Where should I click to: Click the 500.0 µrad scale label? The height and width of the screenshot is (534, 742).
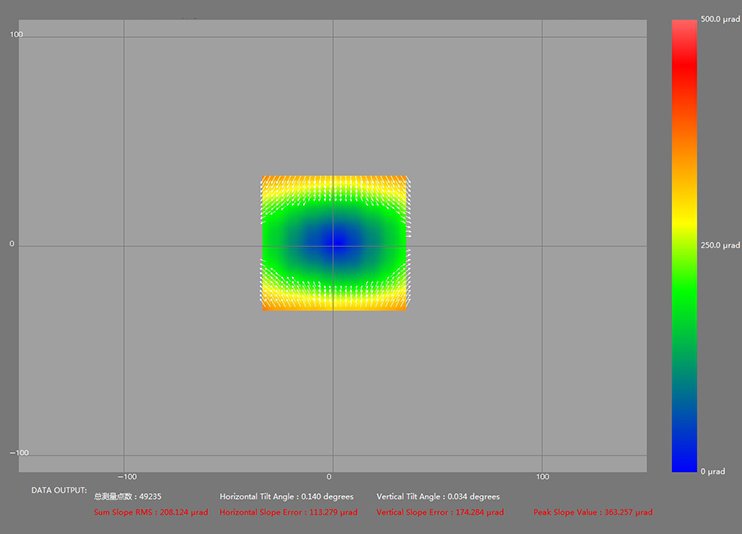720,19
